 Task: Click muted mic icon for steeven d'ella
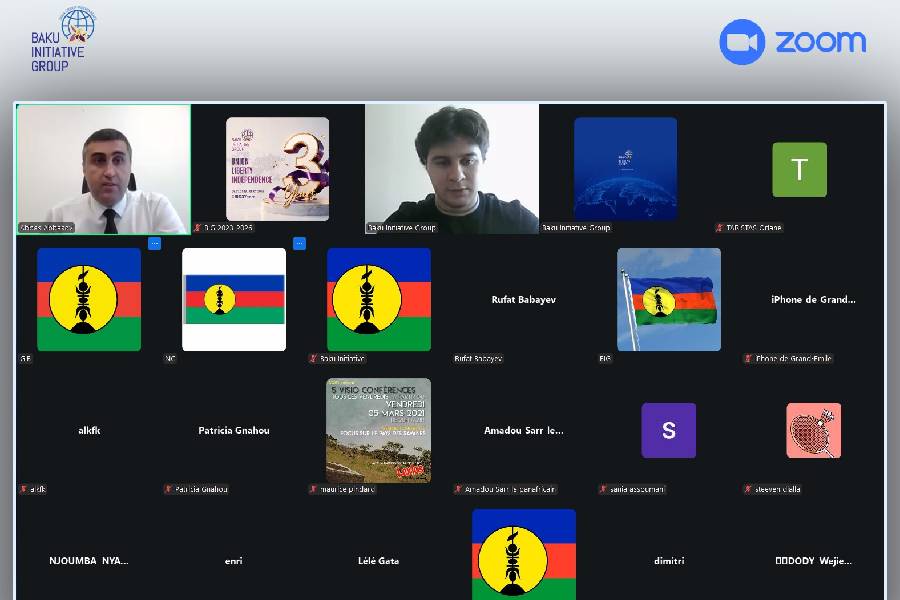point(748,489)
